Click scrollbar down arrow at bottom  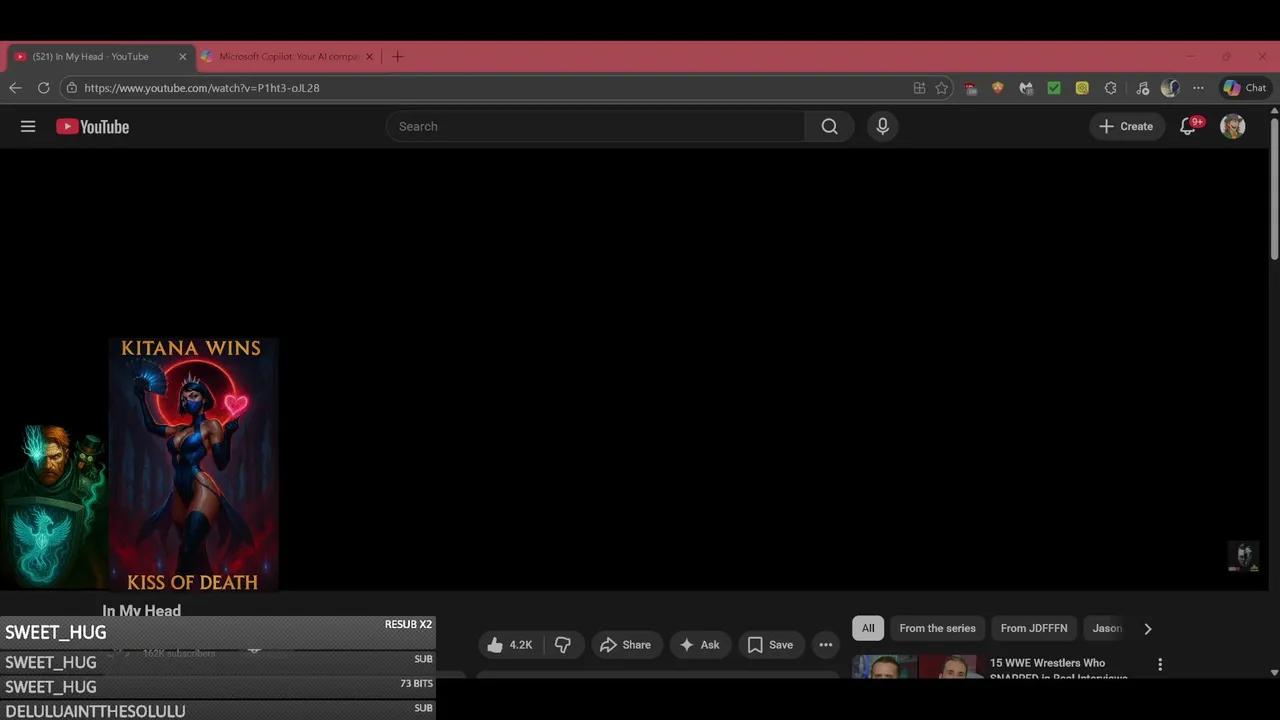click(x=1274, y=673)
